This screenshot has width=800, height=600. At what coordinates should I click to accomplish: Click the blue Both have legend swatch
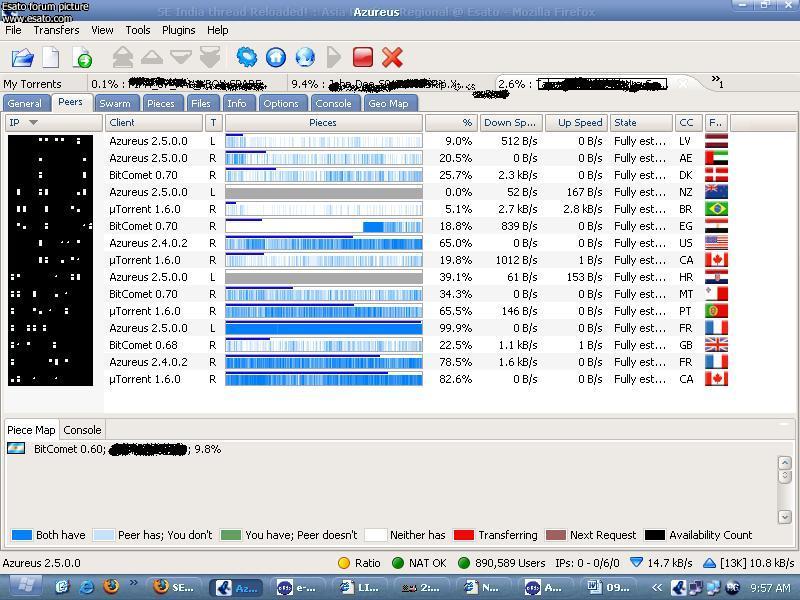tap(22, 535)
